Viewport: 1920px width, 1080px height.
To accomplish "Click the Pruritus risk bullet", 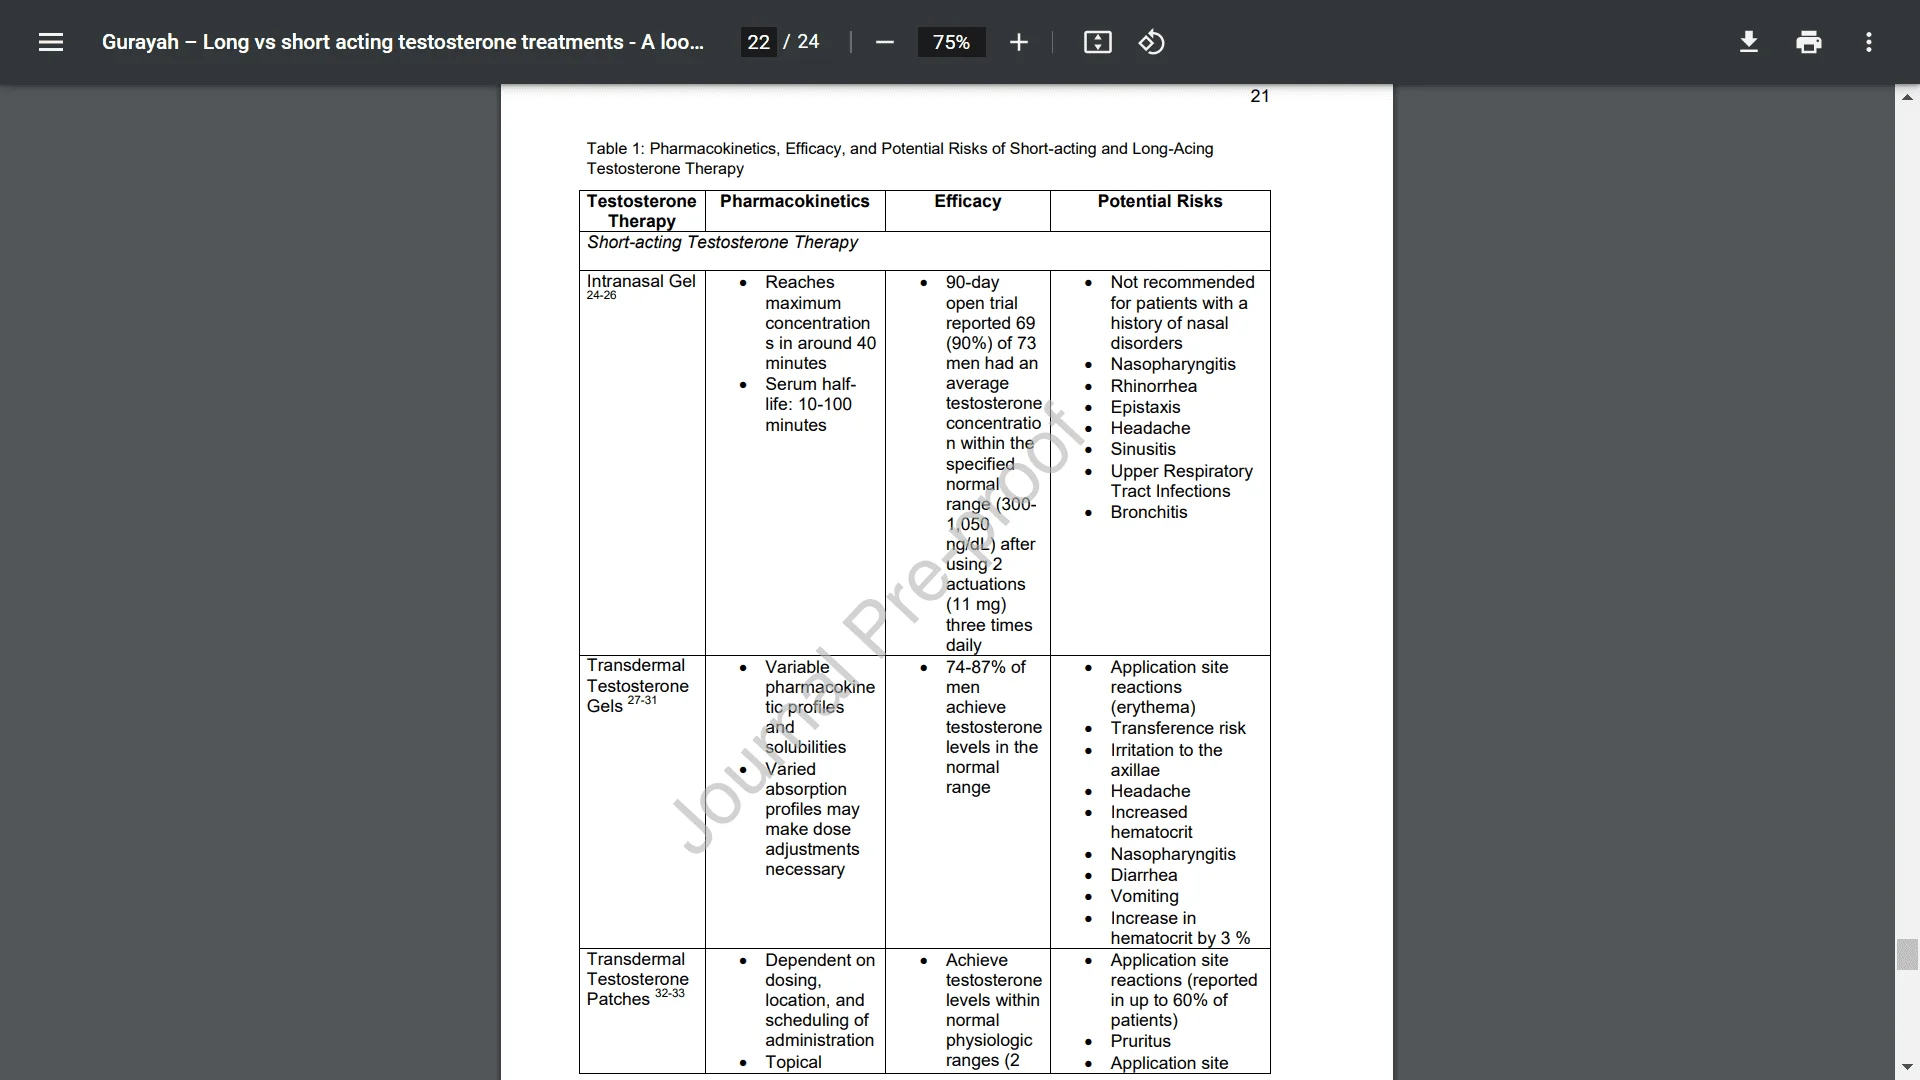I will (x=1140, y=1041).
